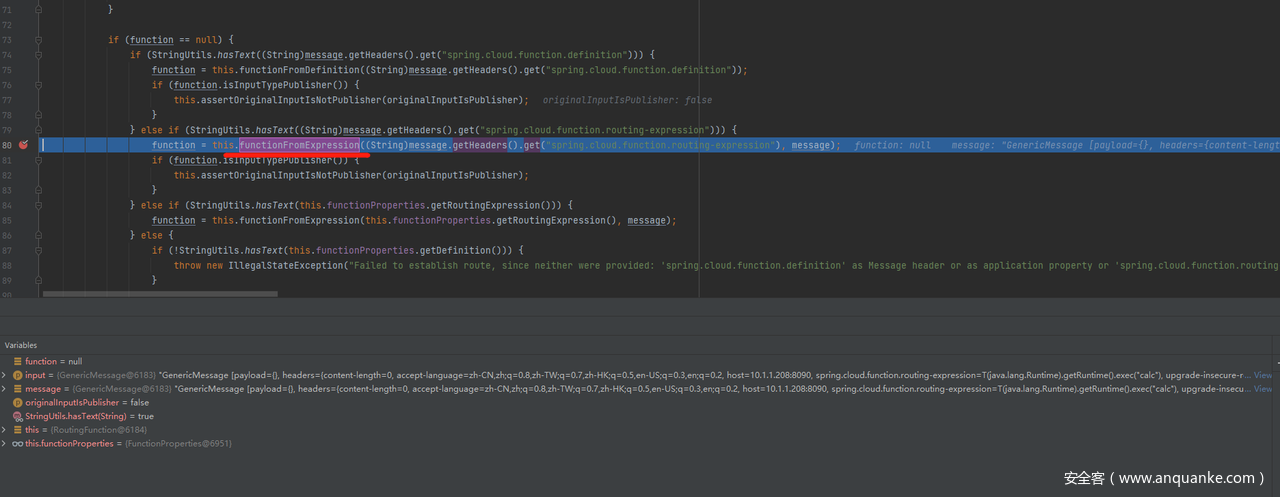Select the 'function = null' variable icon

pyautogui.click(x=17, y=361)
